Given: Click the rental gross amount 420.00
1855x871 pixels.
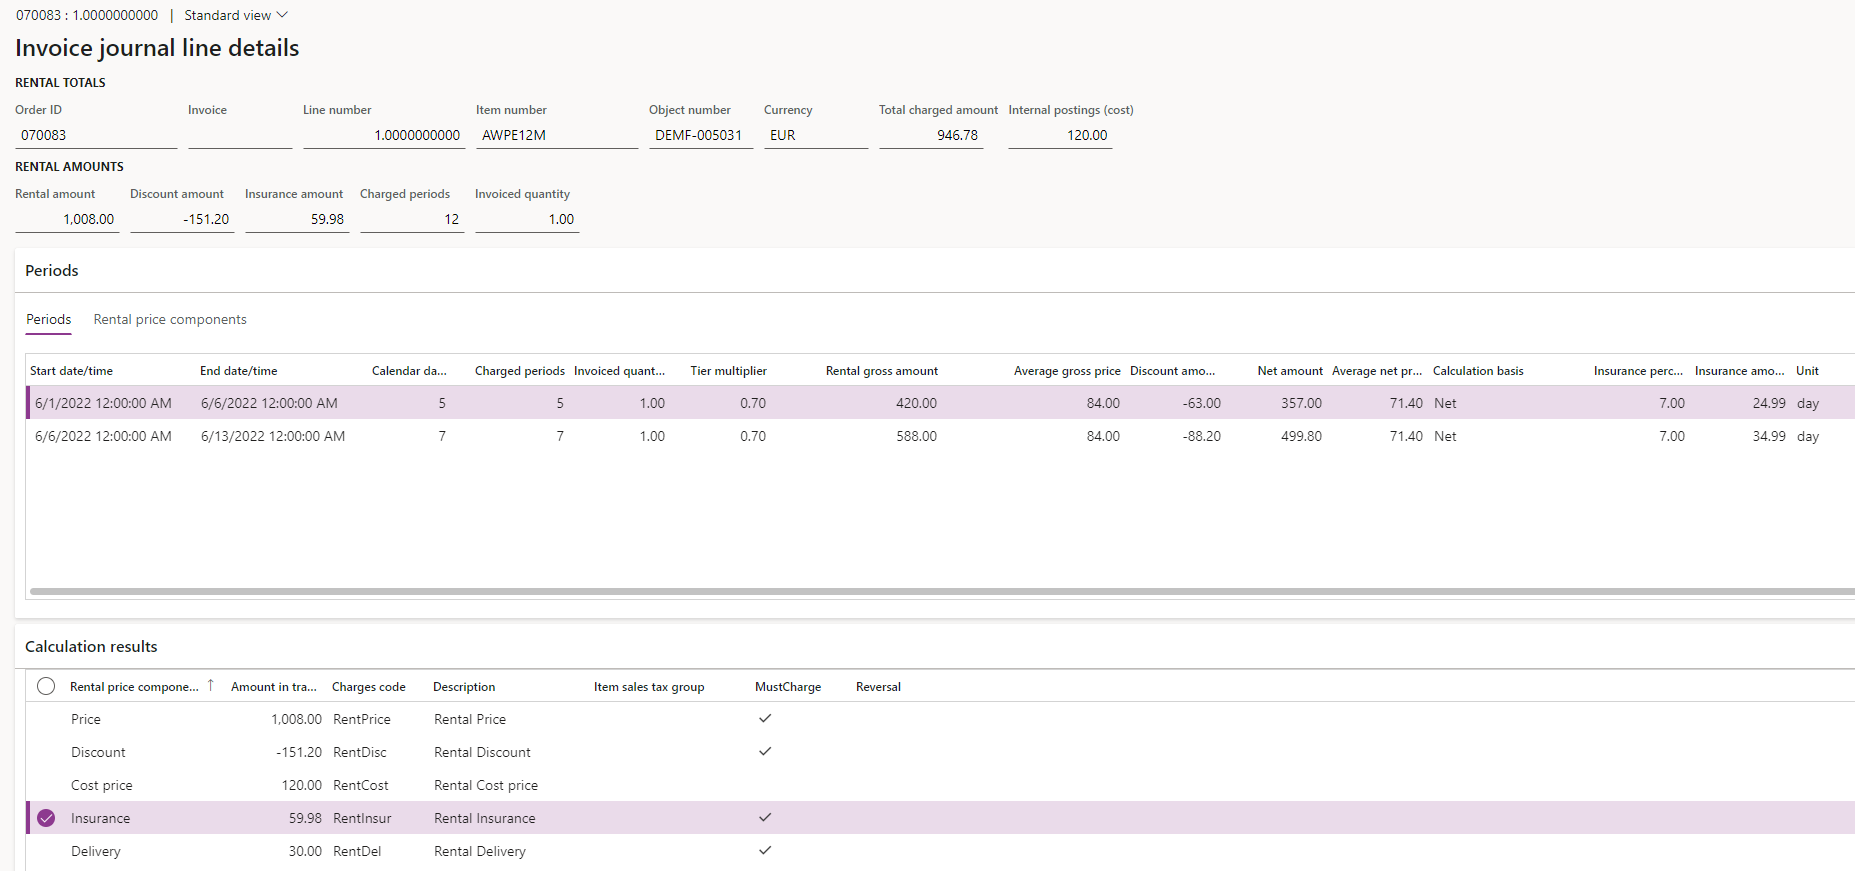Looking at the screenshot, I should [x=916, y=403].
